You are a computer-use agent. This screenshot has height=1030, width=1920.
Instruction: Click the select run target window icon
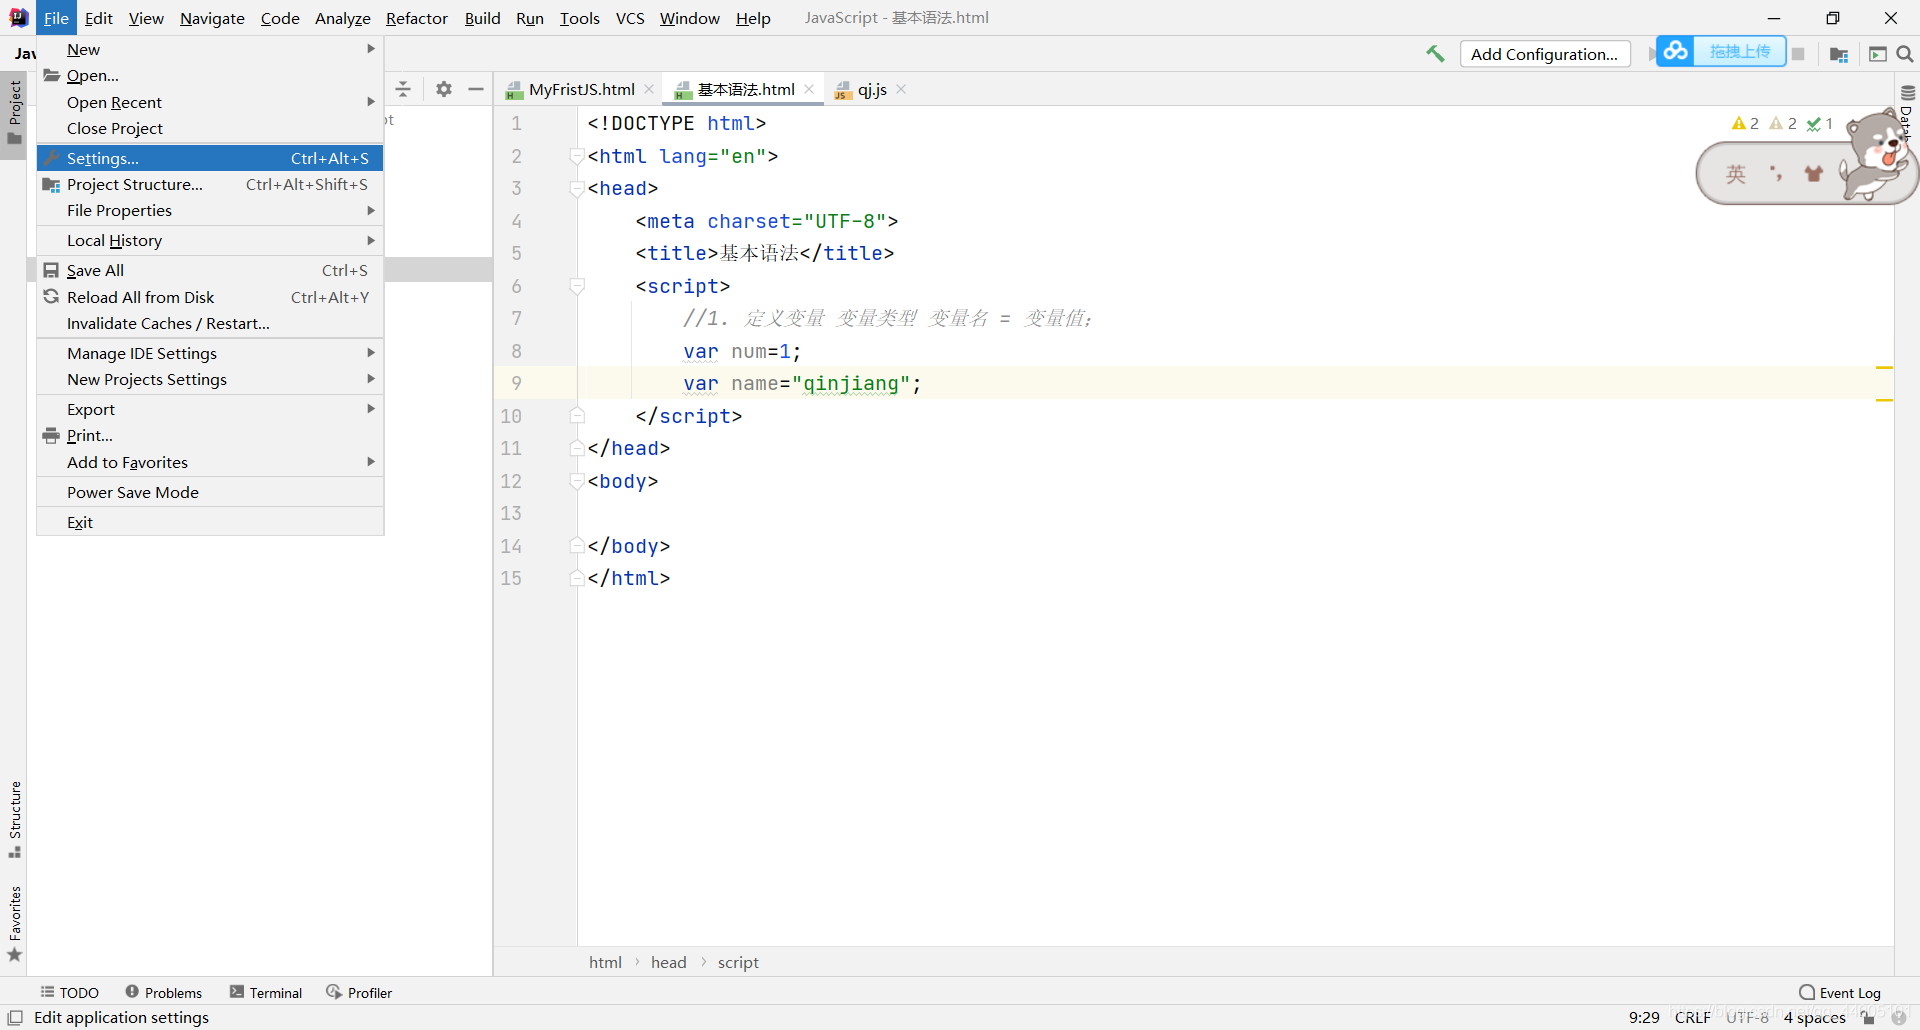coord(1877,54)
